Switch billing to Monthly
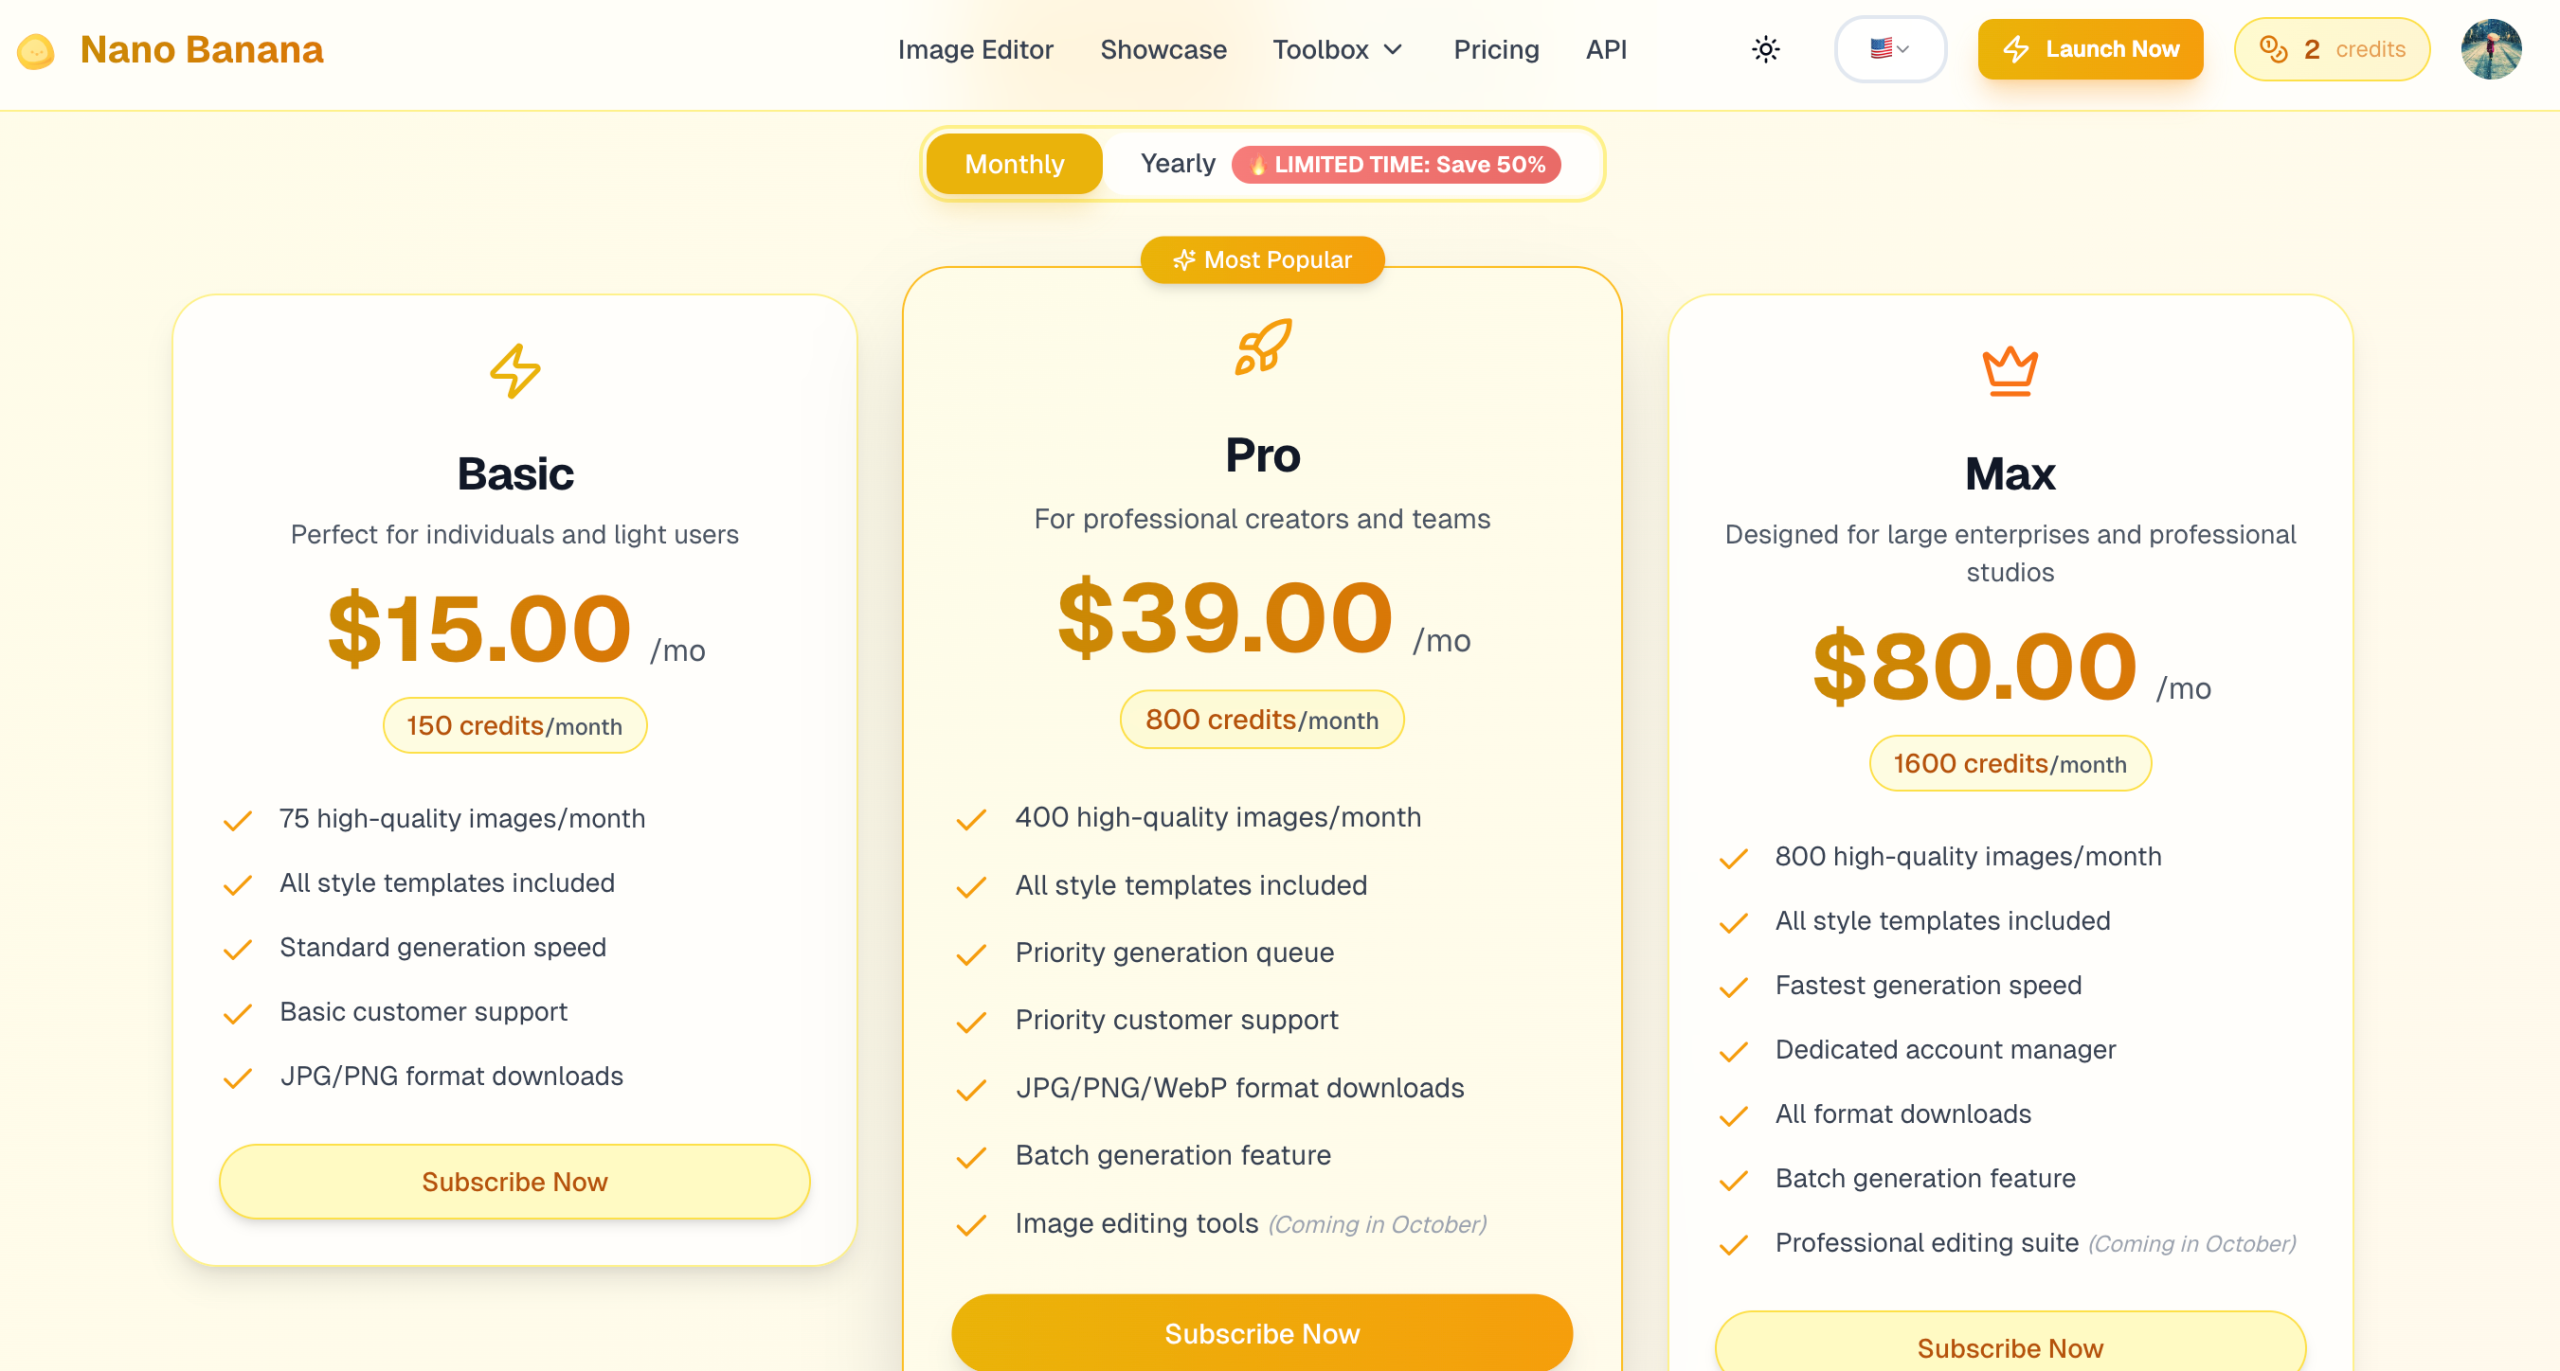 [x=1014, y=164]
